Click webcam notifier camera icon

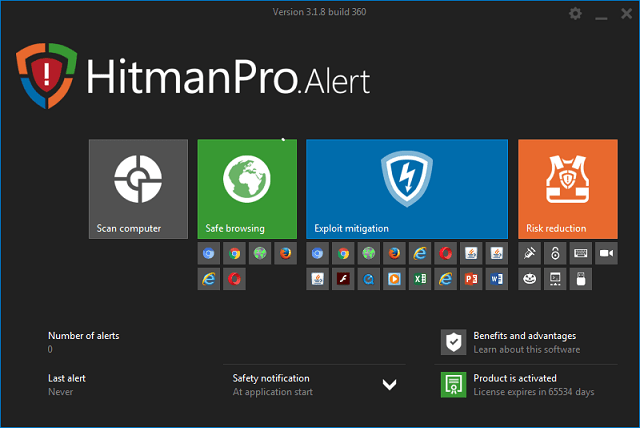click(x=607, y=253)
